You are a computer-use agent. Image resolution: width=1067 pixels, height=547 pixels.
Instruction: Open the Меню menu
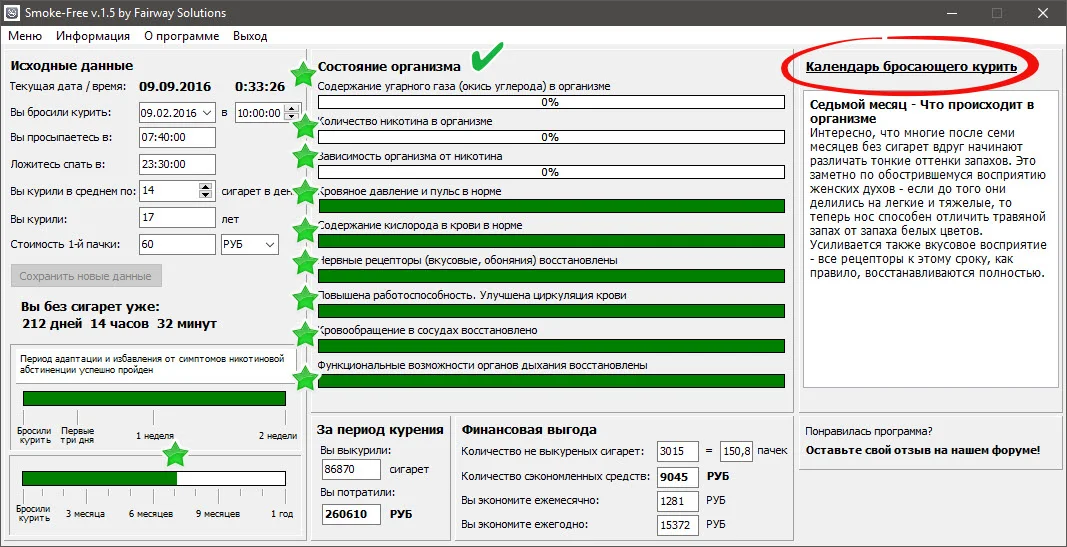24,36
